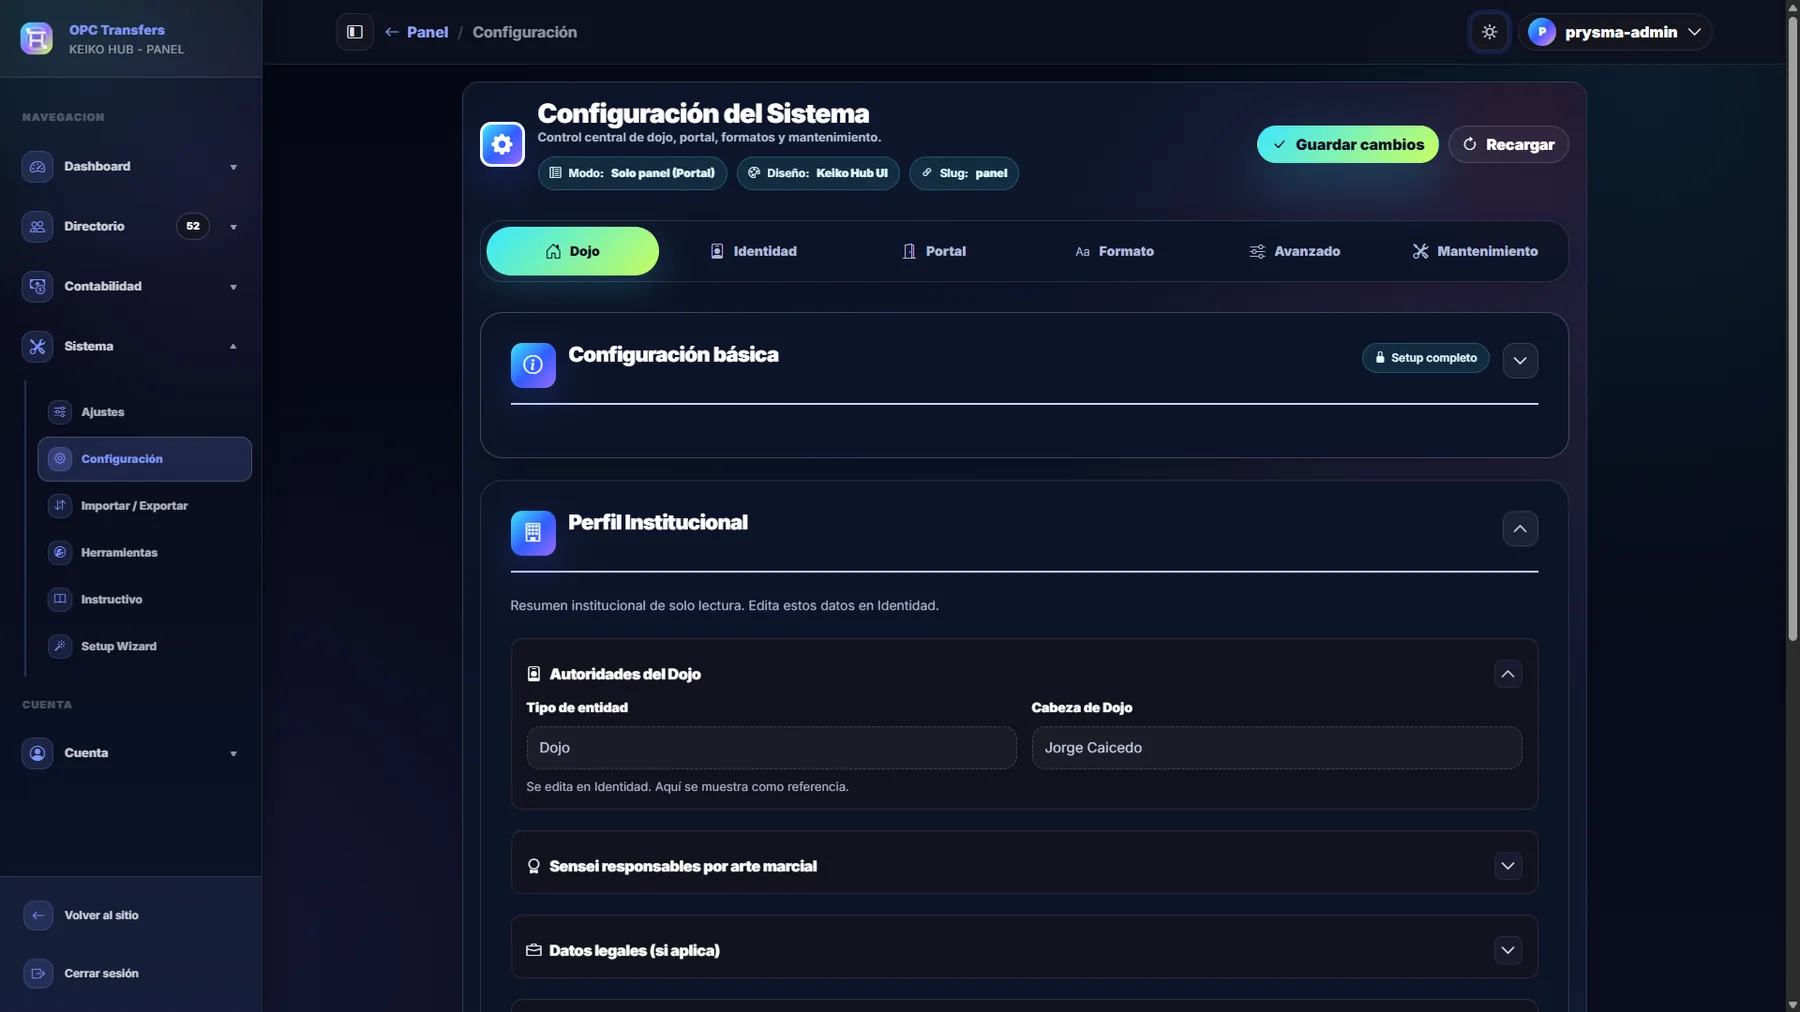The height and width of the screenshot is (1012, 1800).
Task: Click the Recargar button
Action: pos(1508,145)
